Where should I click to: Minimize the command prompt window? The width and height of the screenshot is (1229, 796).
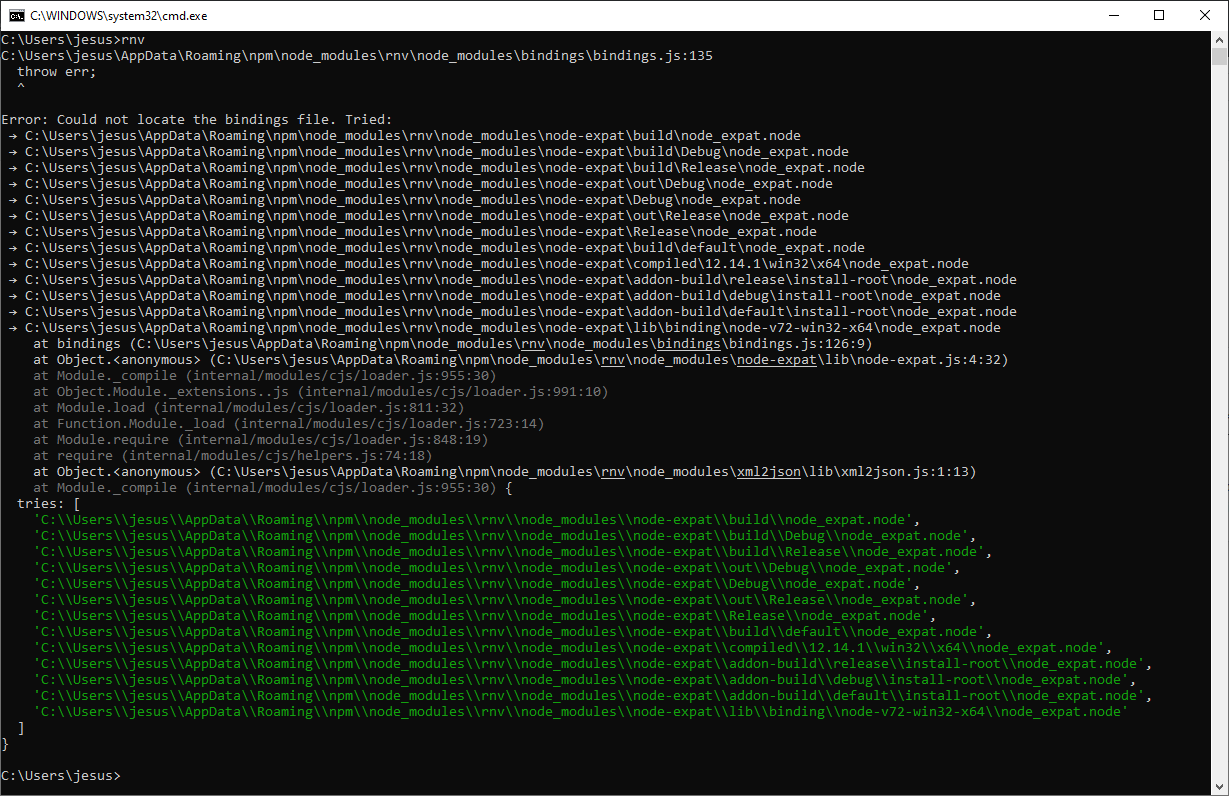coord(1114,15)
